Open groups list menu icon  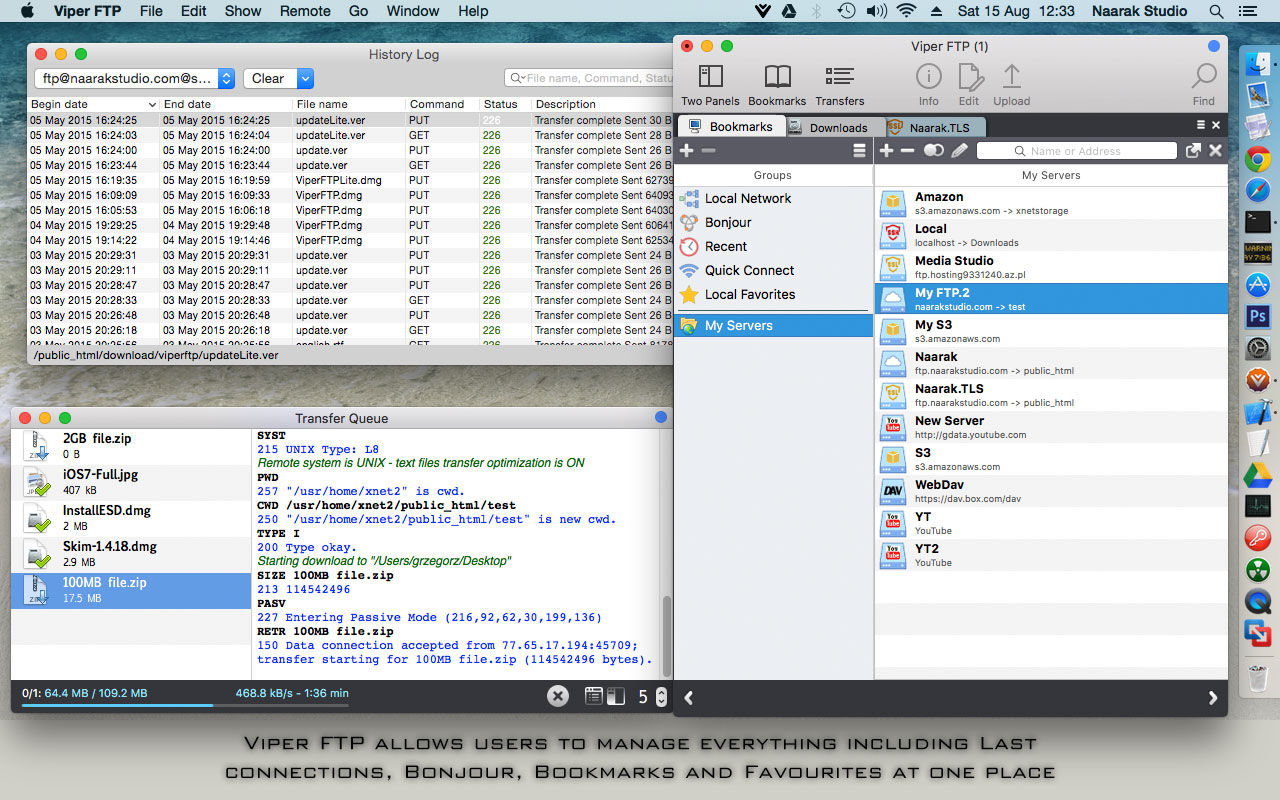(x=859, y=151)
